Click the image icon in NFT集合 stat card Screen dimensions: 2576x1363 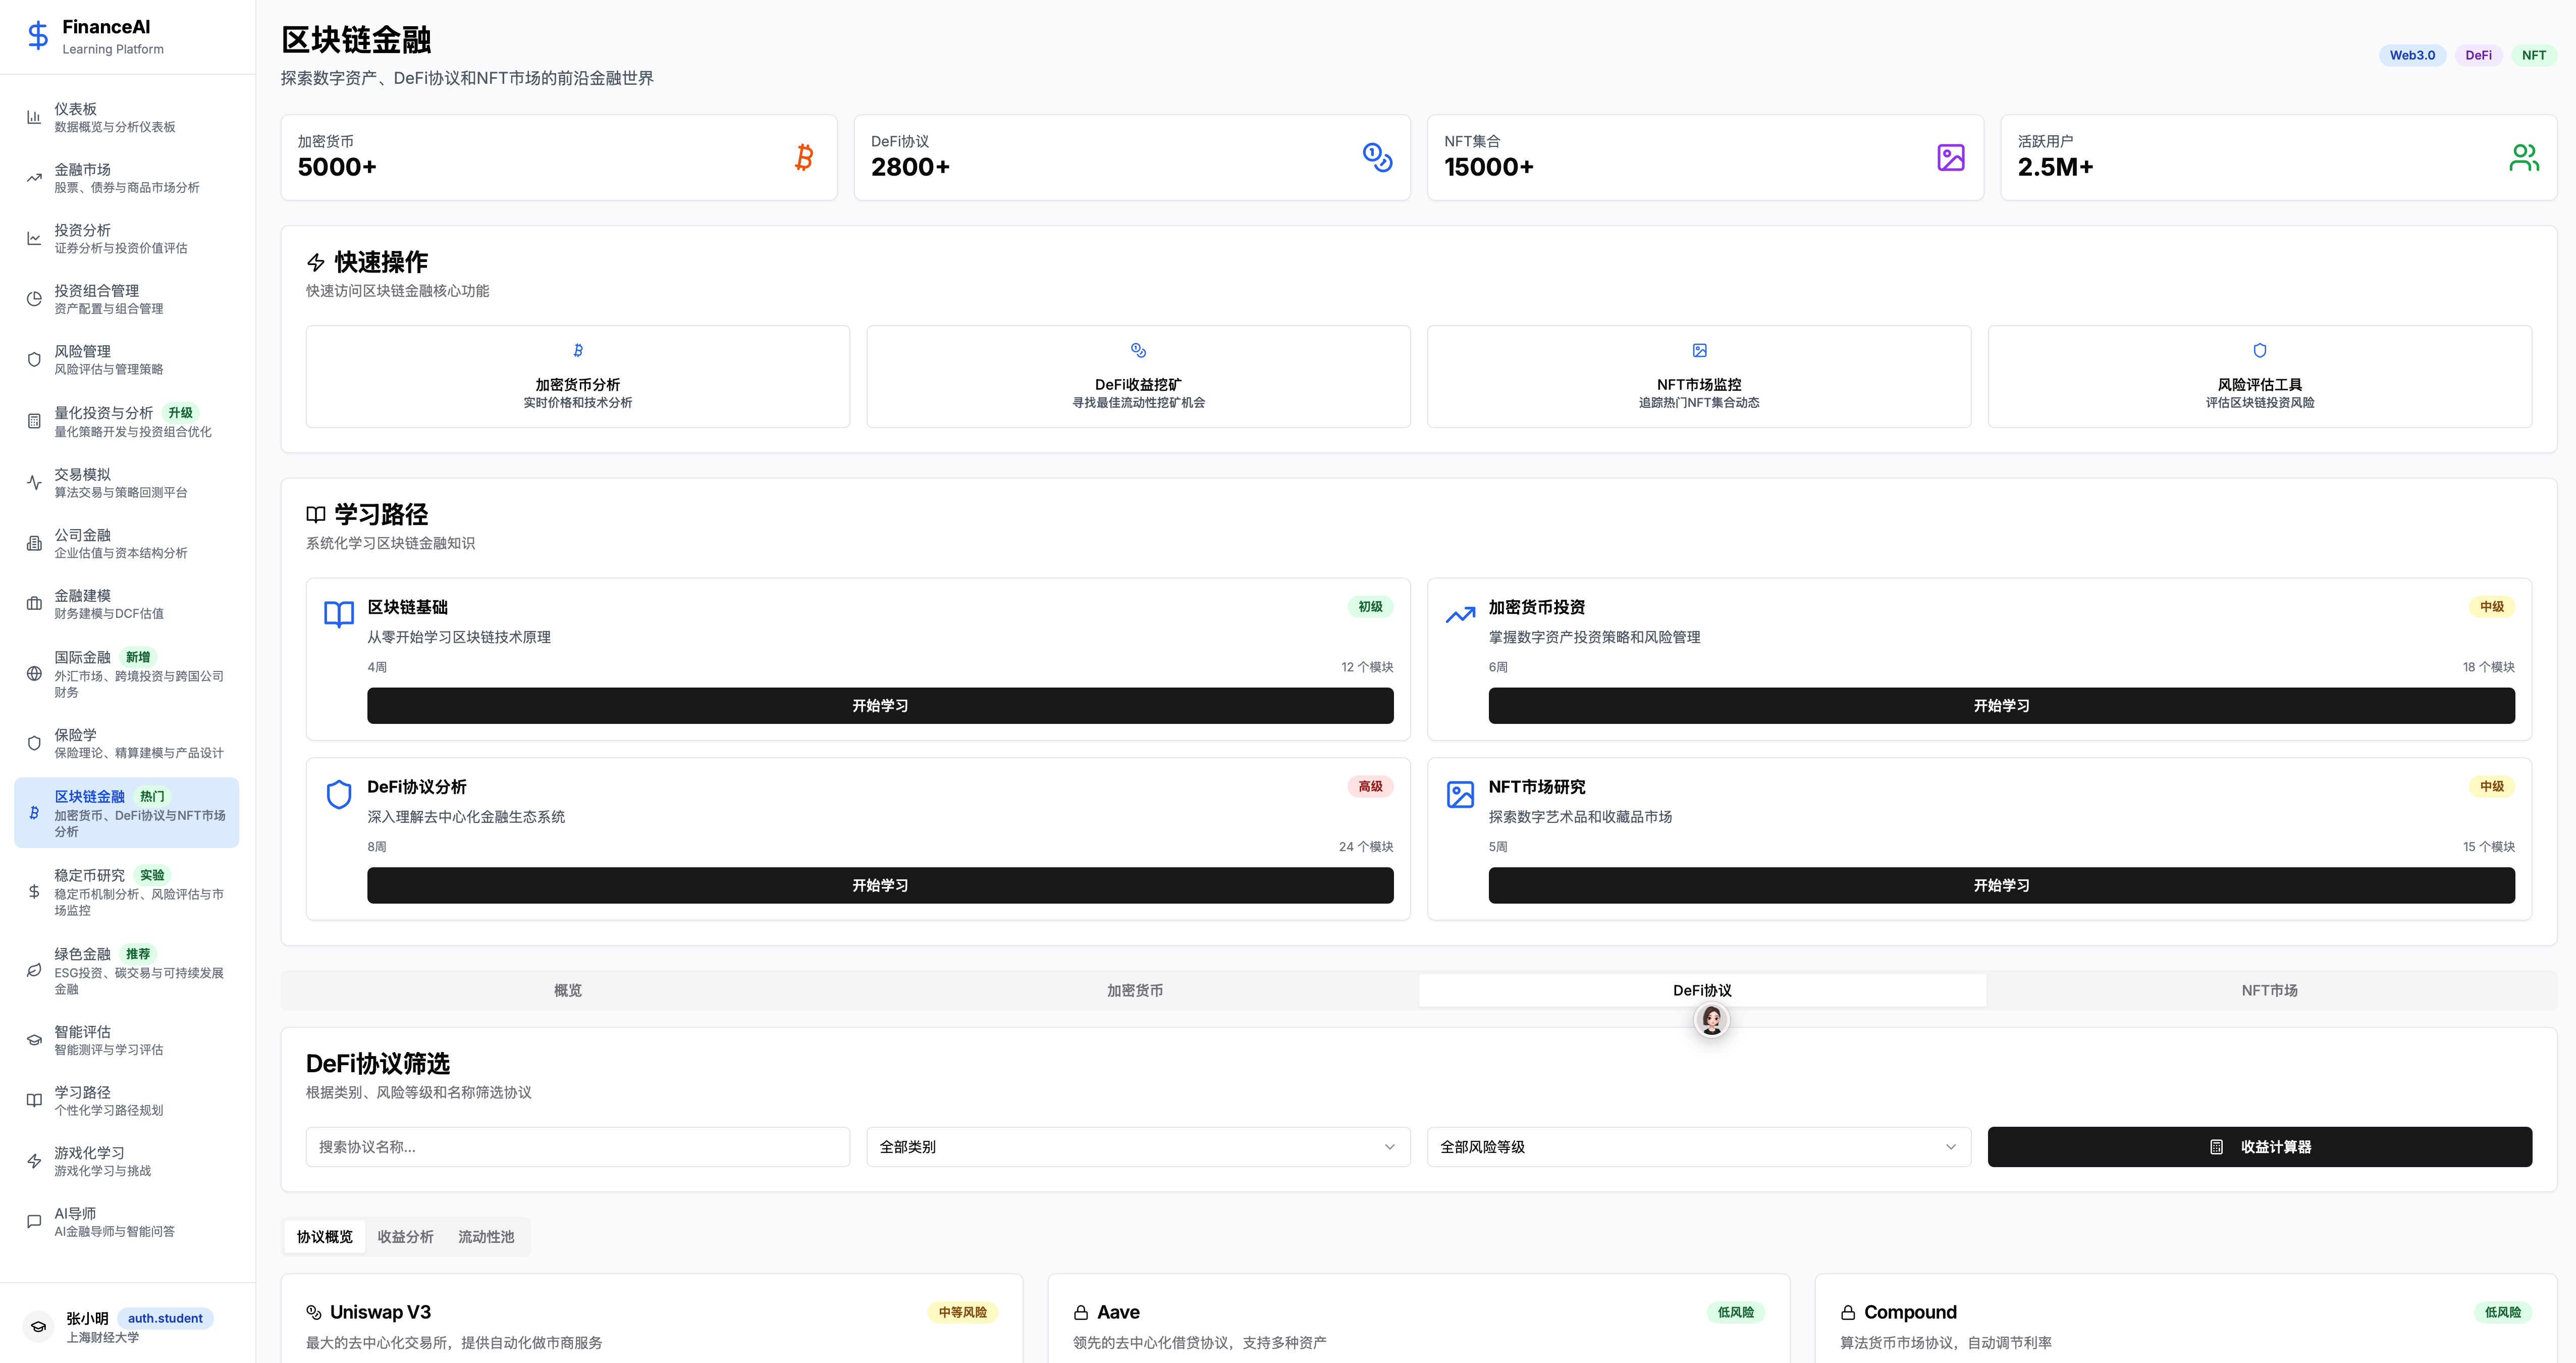pos(1950,157)
